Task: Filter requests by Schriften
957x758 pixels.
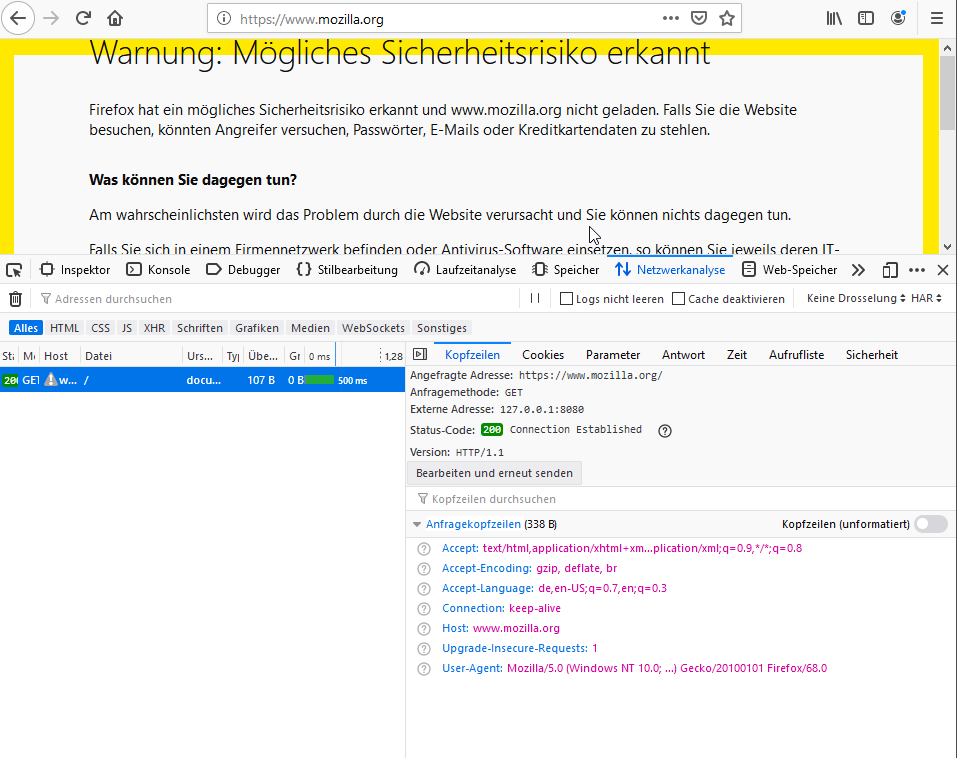Action: coord(200,328)
